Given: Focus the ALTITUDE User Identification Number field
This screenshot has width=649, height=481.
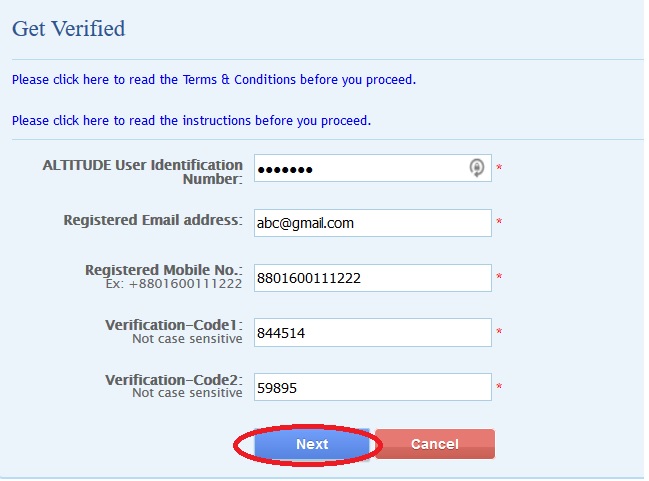Looking at the screenshot, I should click(360, 168).
